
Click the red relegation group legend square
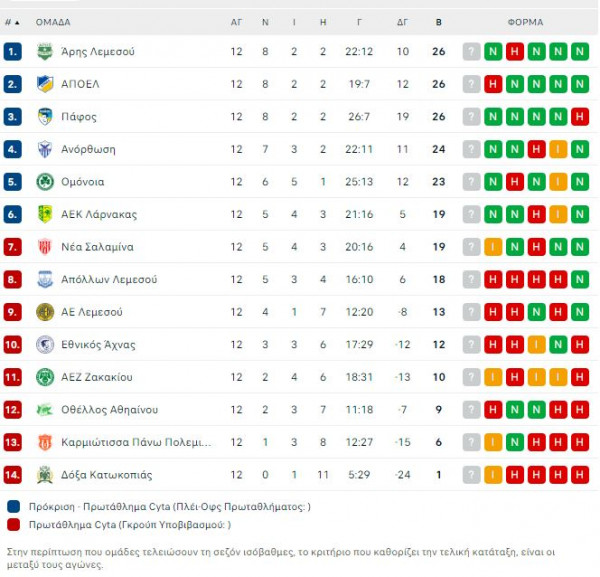pyautogui.click(x=13, y=525)
